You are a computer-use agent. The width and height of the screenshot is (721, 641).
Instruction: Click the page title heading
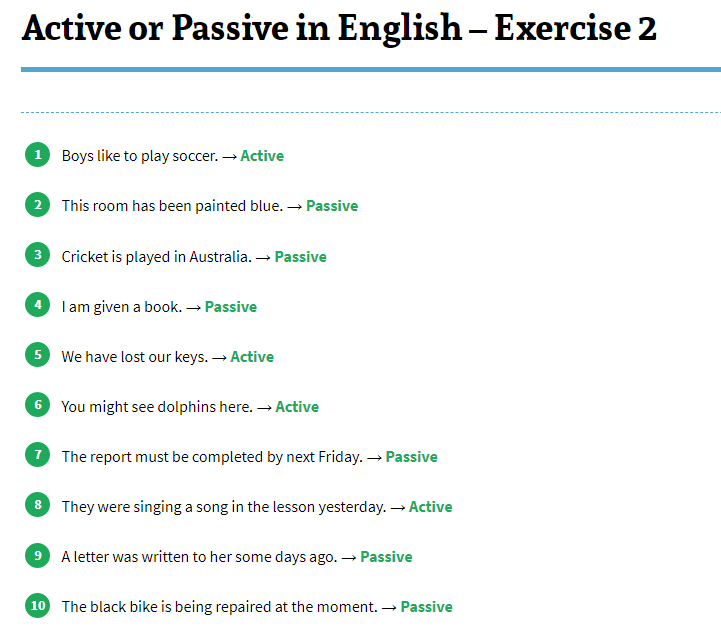[x=339, y=29]
